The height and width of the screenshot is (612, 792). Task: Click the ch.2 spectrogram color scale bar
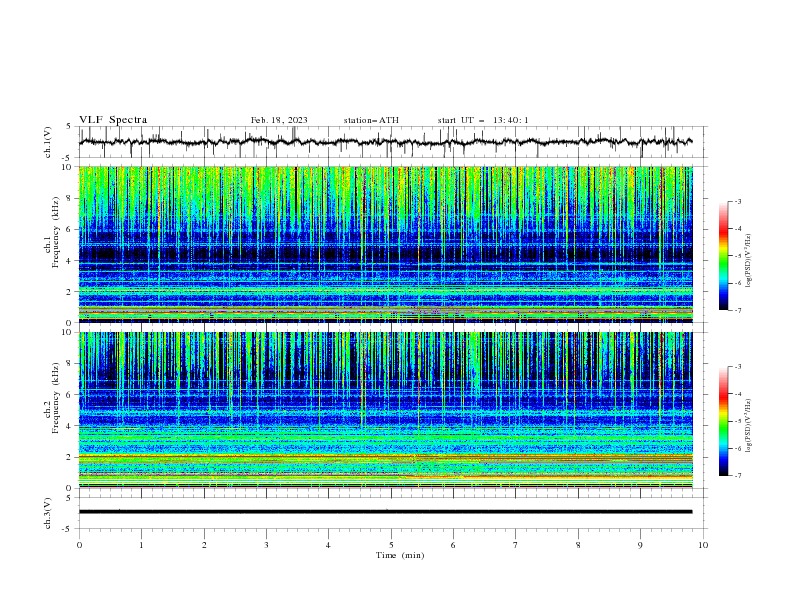[723, 421]
